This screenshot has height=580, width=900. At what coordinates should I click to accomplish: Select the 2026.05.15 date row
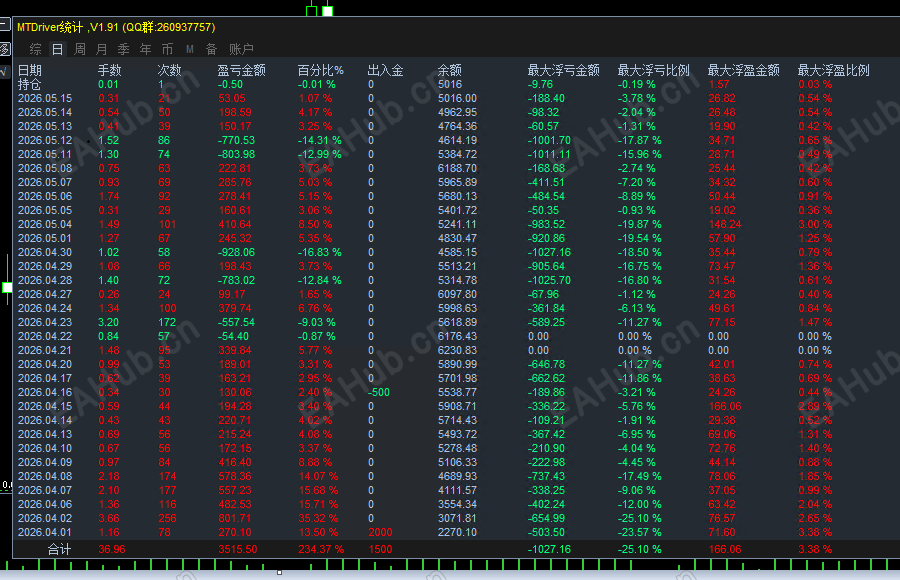tap(45, 98)
